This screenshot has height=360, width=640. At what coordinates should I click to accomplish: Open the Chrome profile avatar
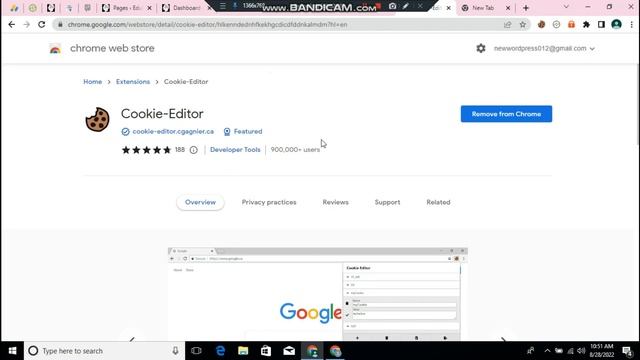[616, 24]
